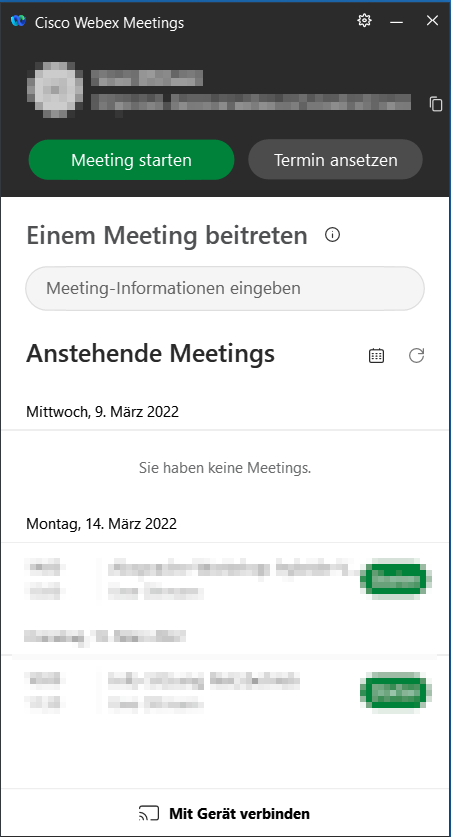Viewport: 451px width, 837px height.
Task: Select the last blurred meeting entry
Action: click(x=225, y=692)
